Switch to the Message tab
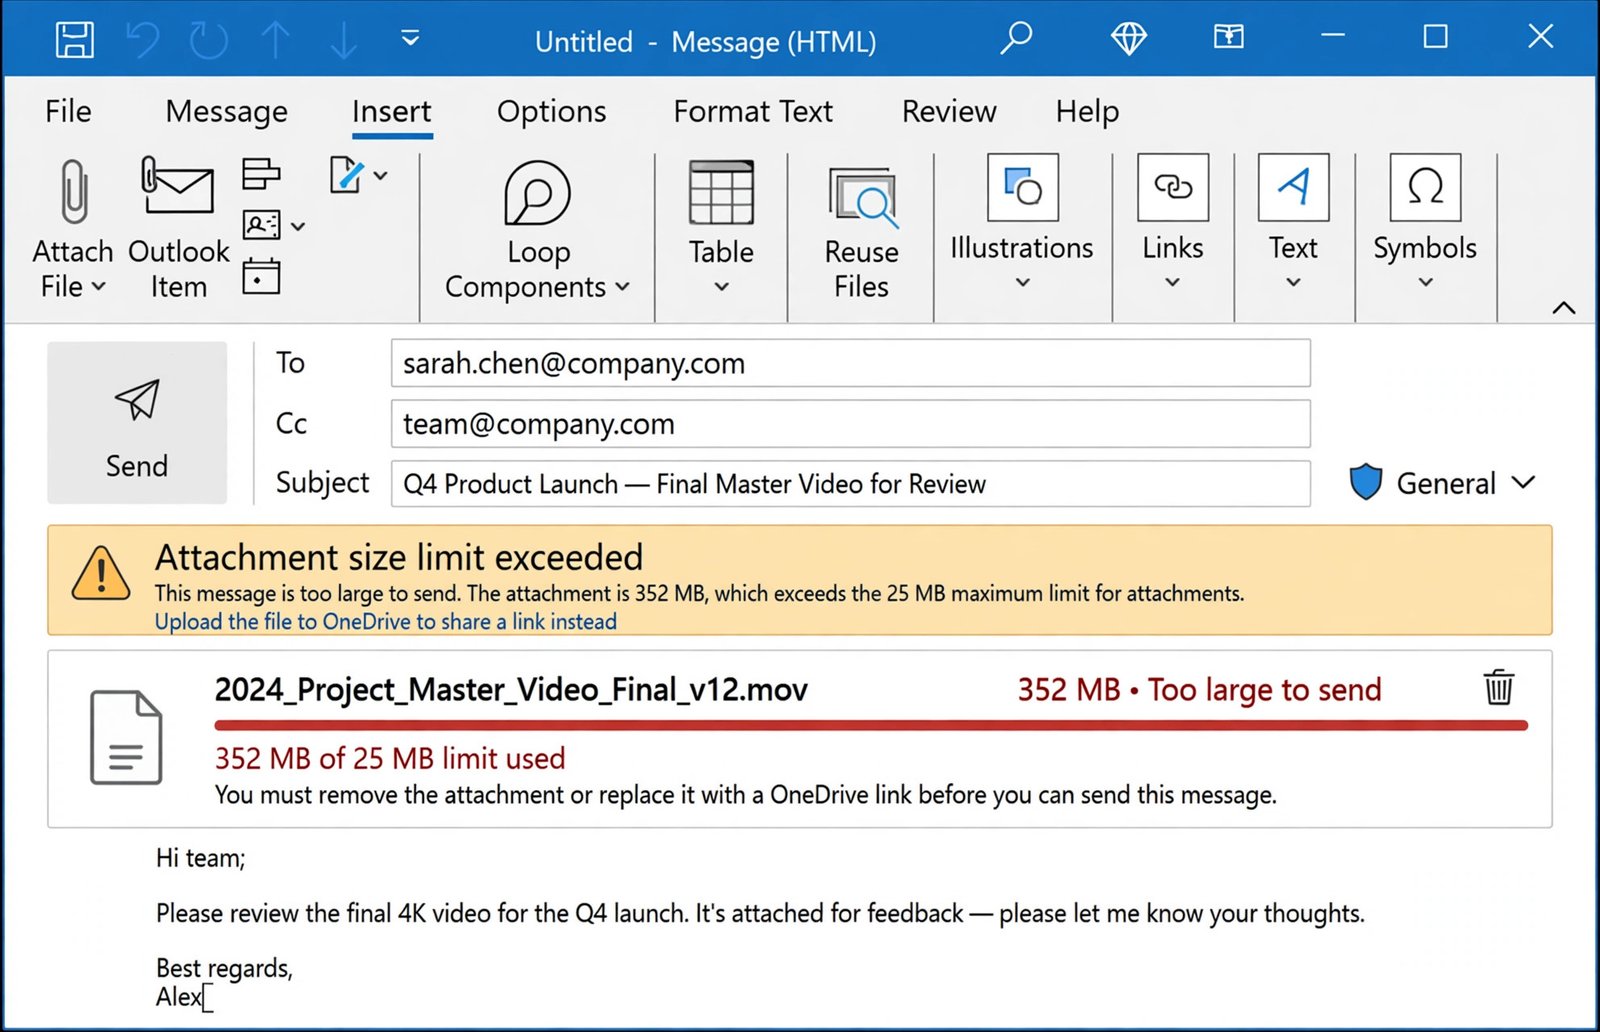Image resolution: width=1600 pixels, height=1032 pixels. pyautogui.click(x=227, y=111)
